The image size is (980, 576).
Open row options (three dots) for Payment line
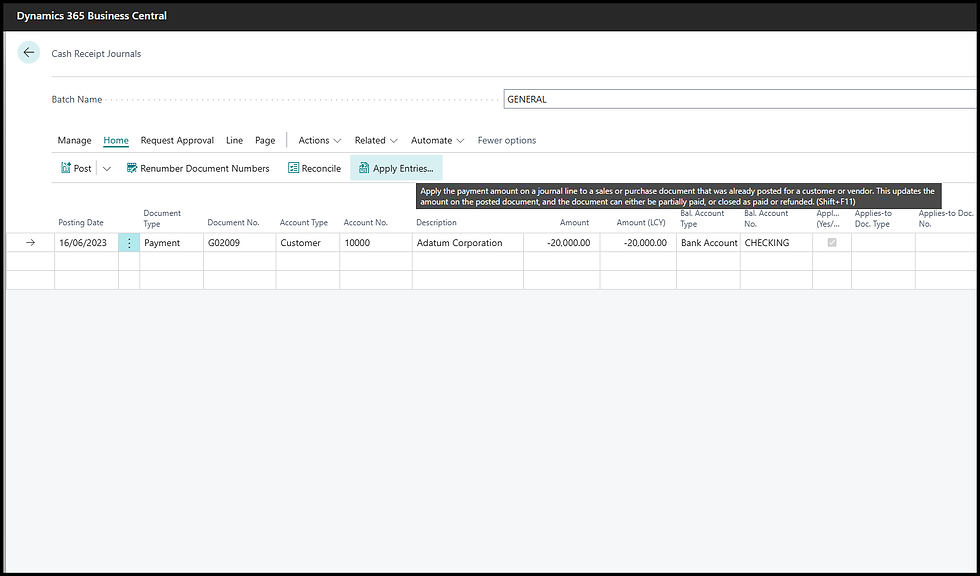click(x=129, y=243)
